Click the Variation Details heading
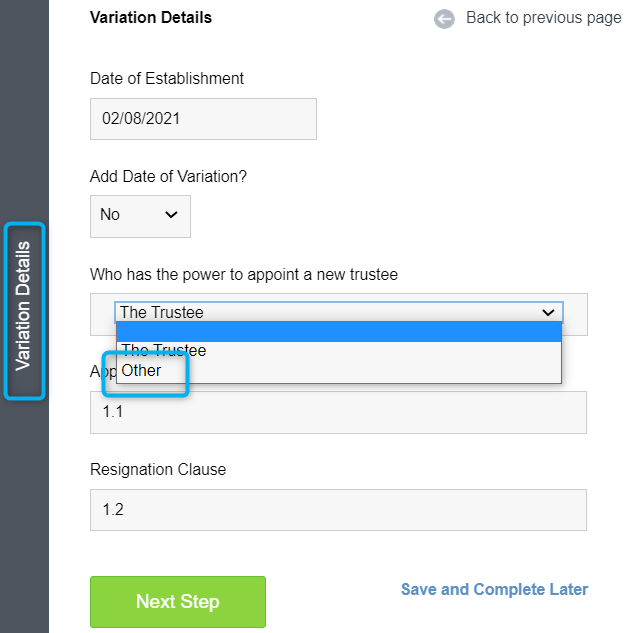 click(151, 17)
